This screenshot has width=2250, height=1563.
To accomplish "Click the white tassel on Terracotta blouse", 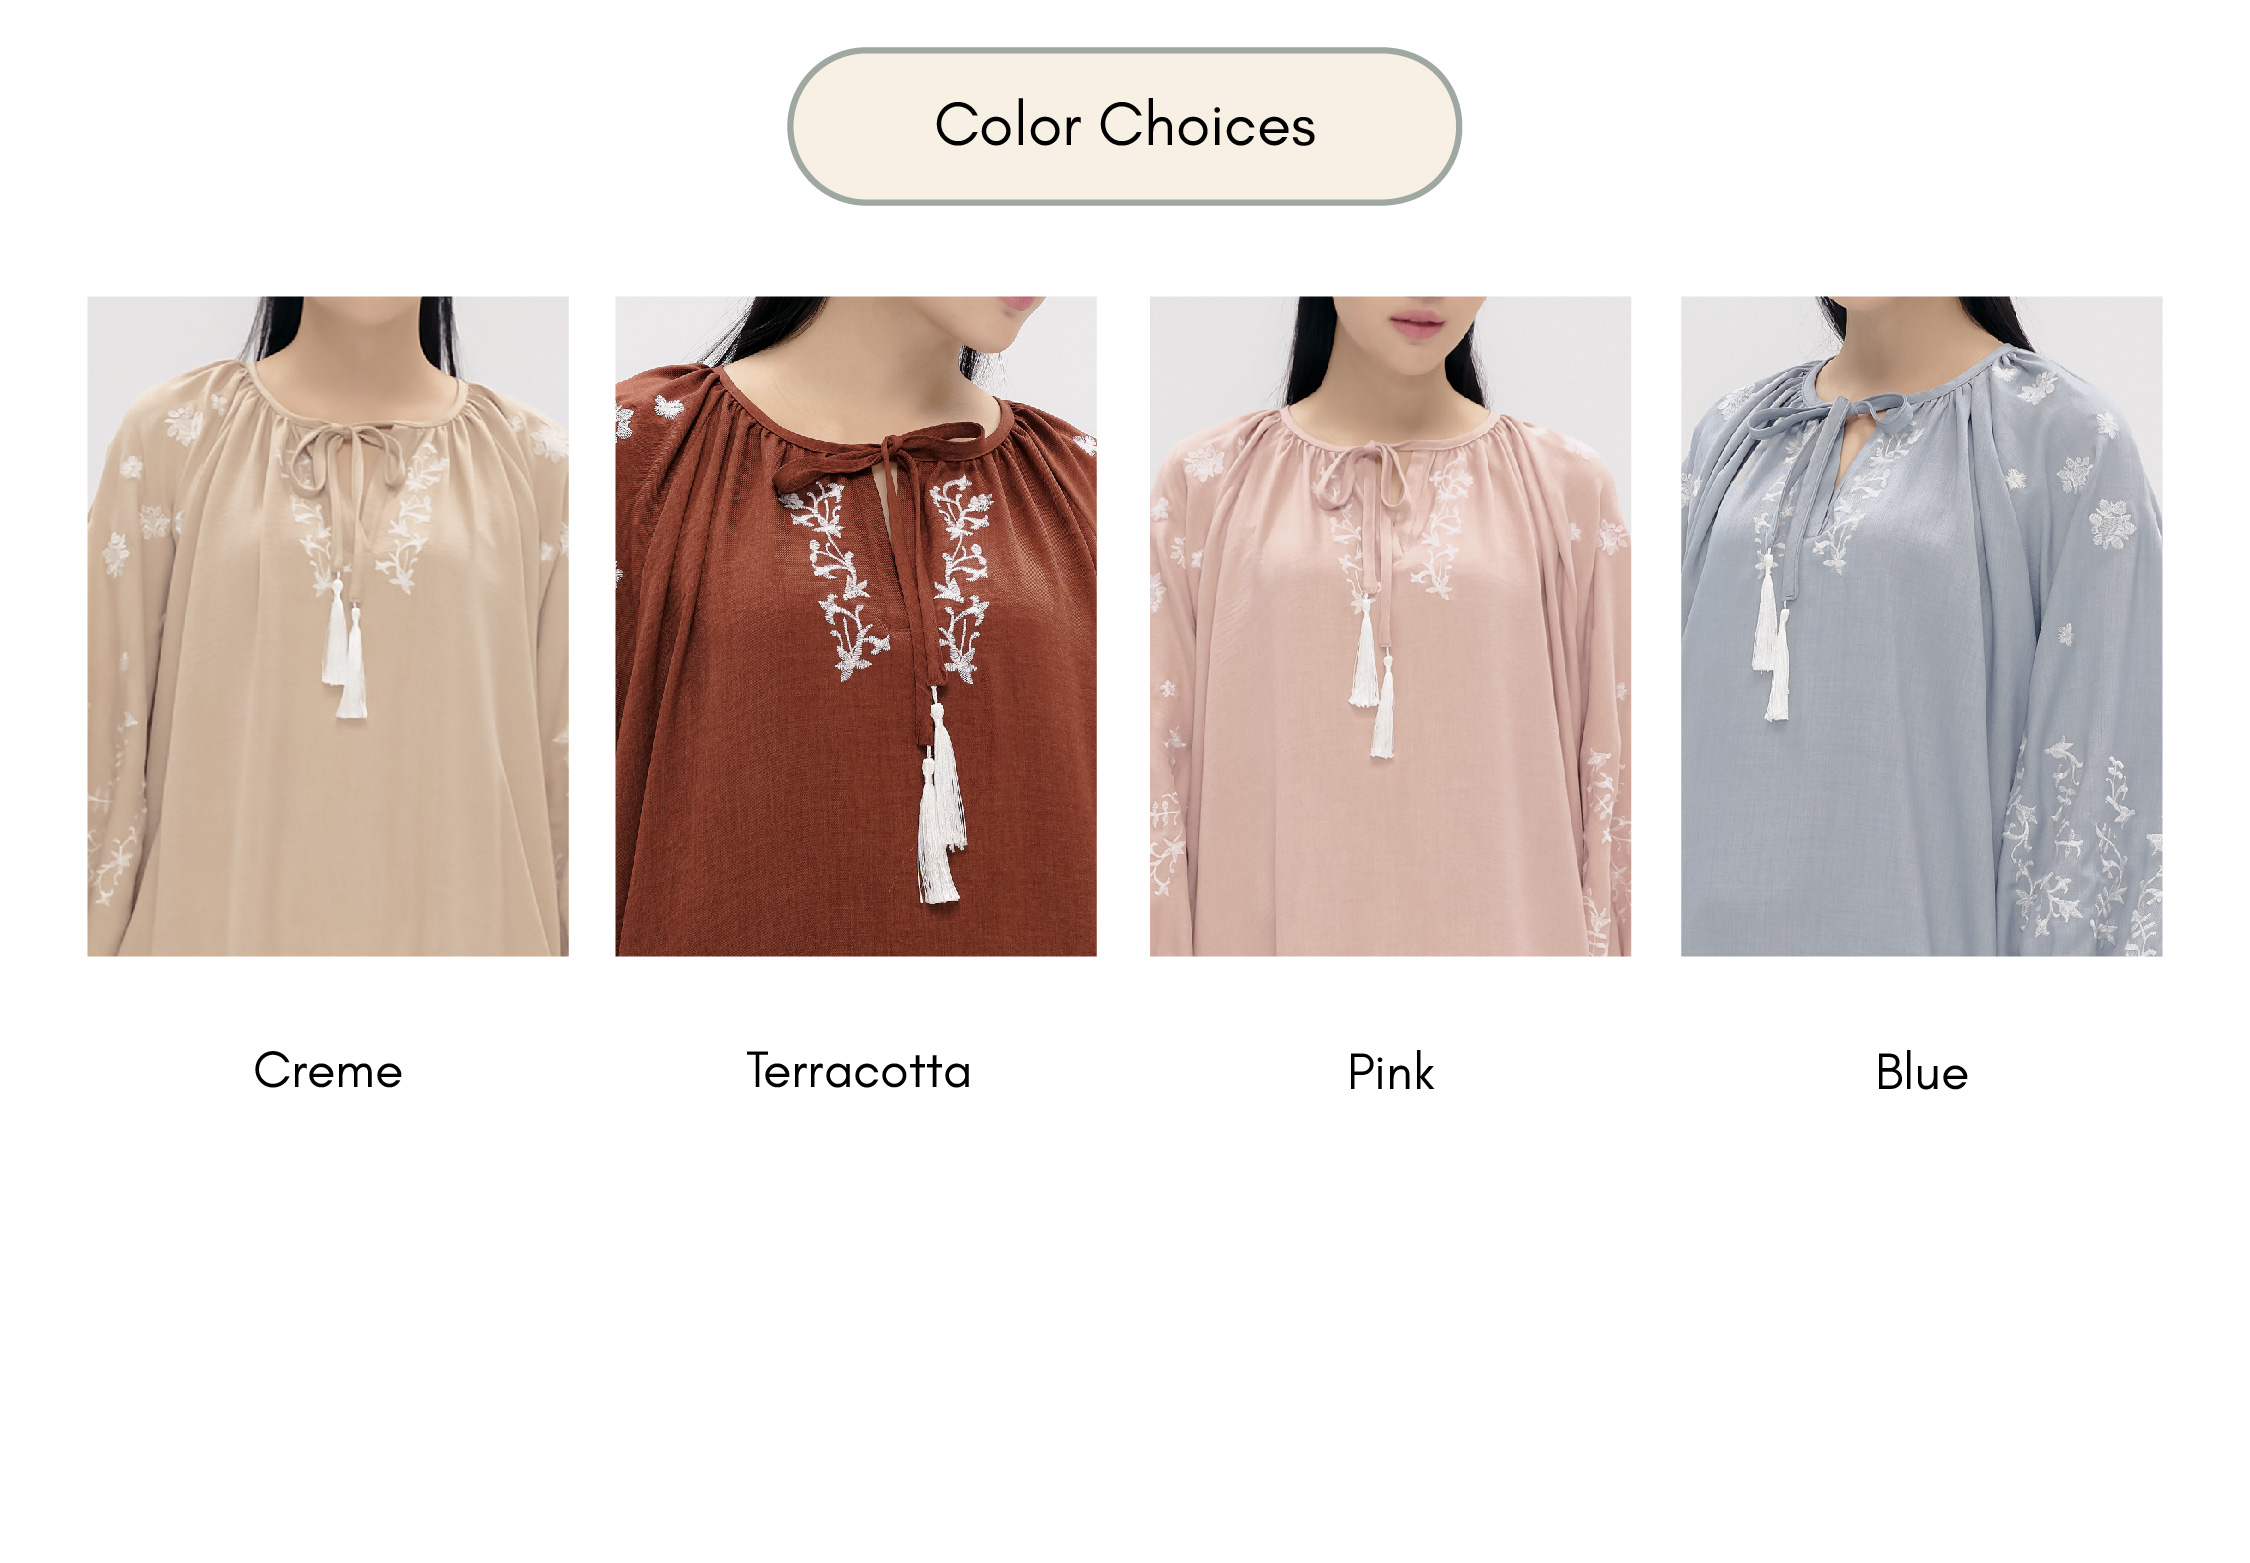I will tap(940, 805).
